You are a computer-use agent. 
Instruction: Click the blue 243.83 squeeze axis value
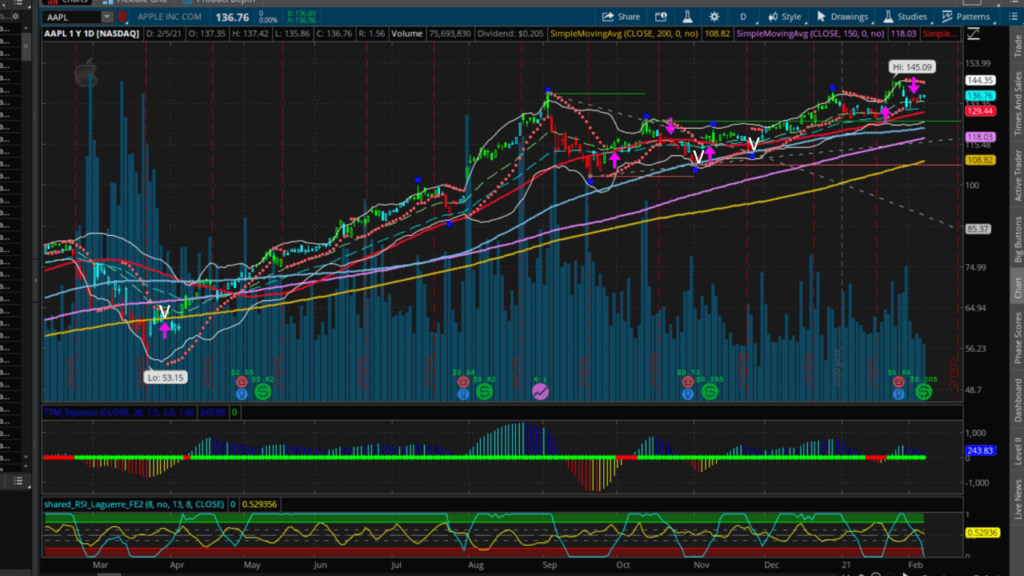coord(980,451)
